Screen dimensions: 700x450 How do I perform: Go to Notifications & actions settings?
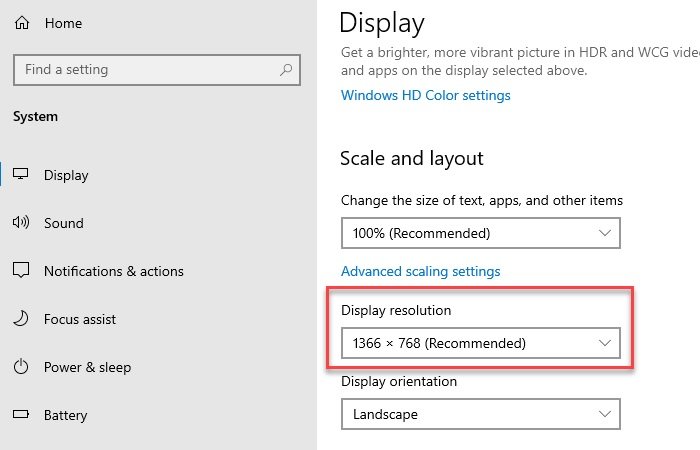pyautogui.click(x=113, y=271)
